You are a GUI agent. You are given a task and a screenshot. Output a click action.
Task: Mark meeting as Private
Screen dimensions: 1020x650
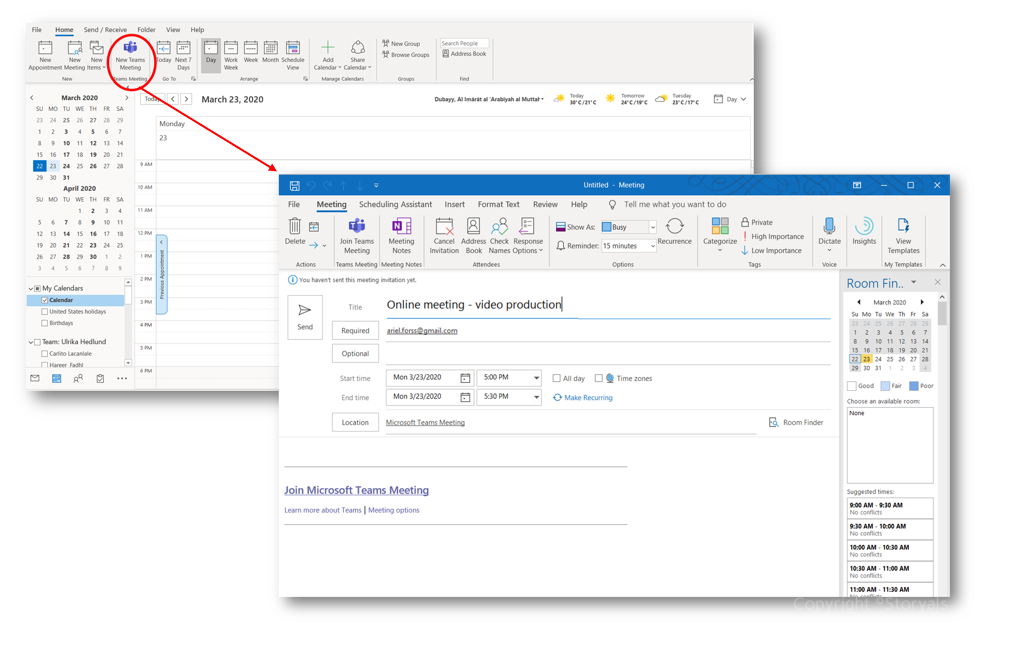tap(757, 222)
